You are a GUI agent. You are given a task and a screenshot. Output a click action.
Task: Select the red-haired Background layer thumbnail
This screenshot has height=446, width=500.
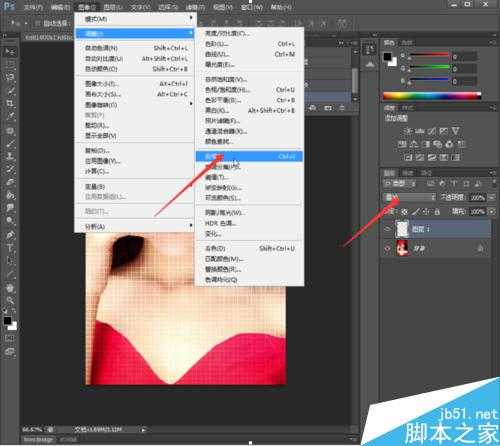(402, 248)
